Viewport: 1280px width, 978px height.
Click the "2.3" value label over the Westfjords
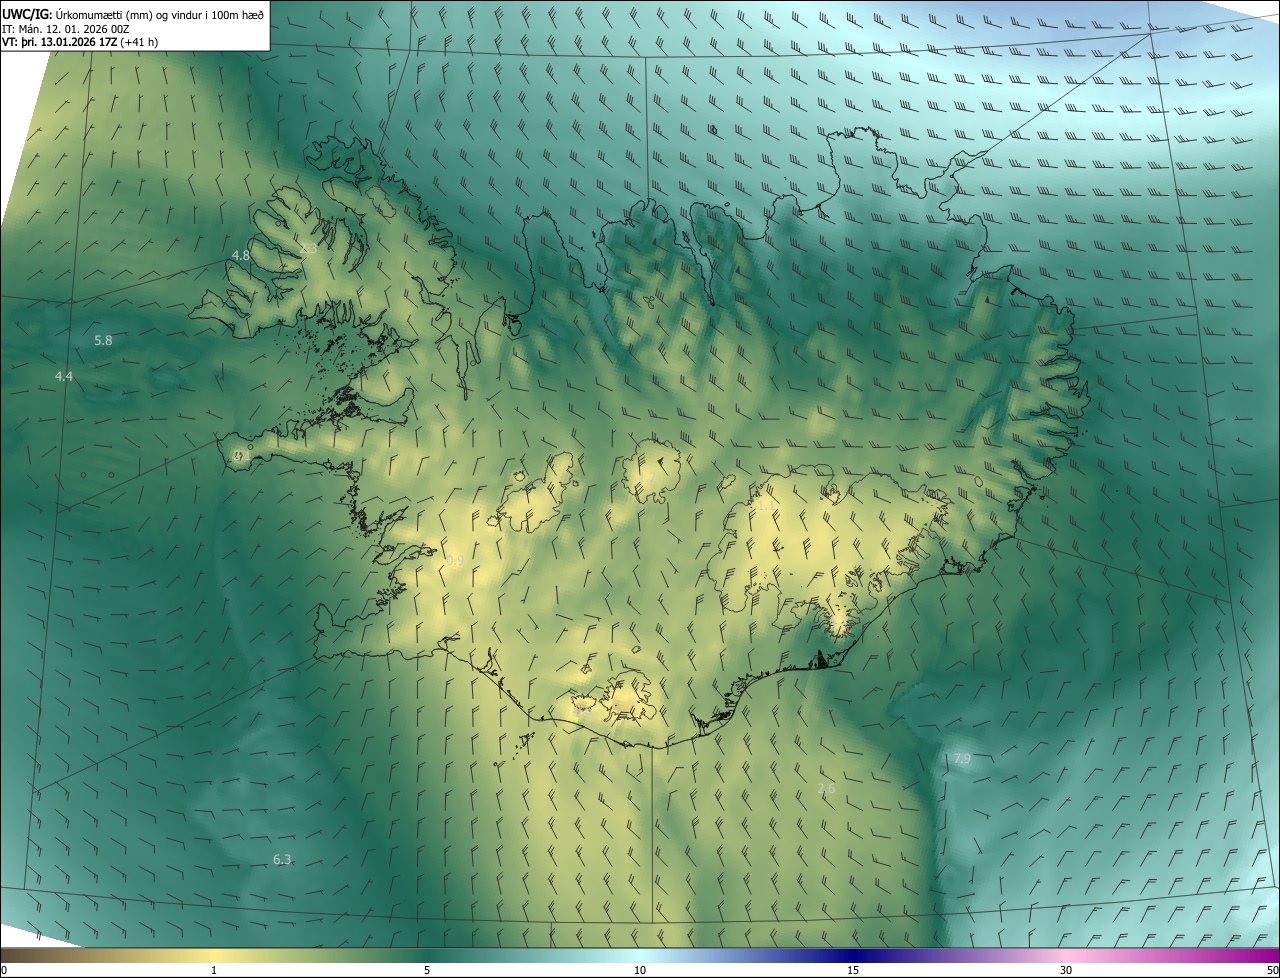[x=308, y=249]
